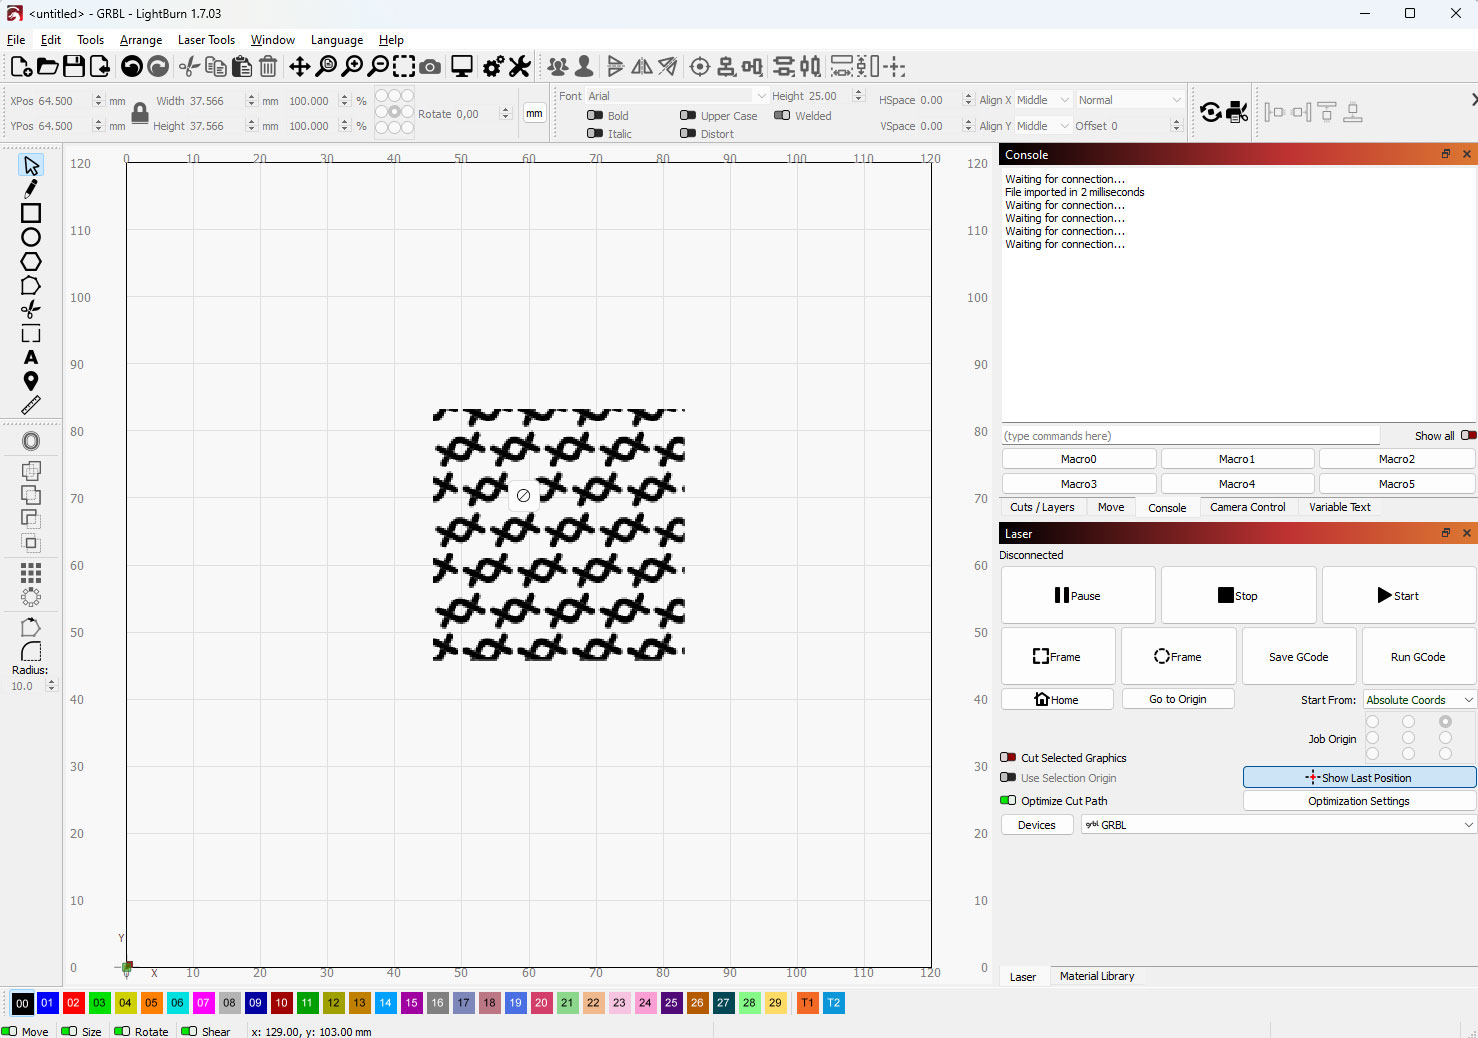This screenshot has width=1478, height=1038.
Task: Open the GRBL device dropdown
Action: coord(1278,825)
